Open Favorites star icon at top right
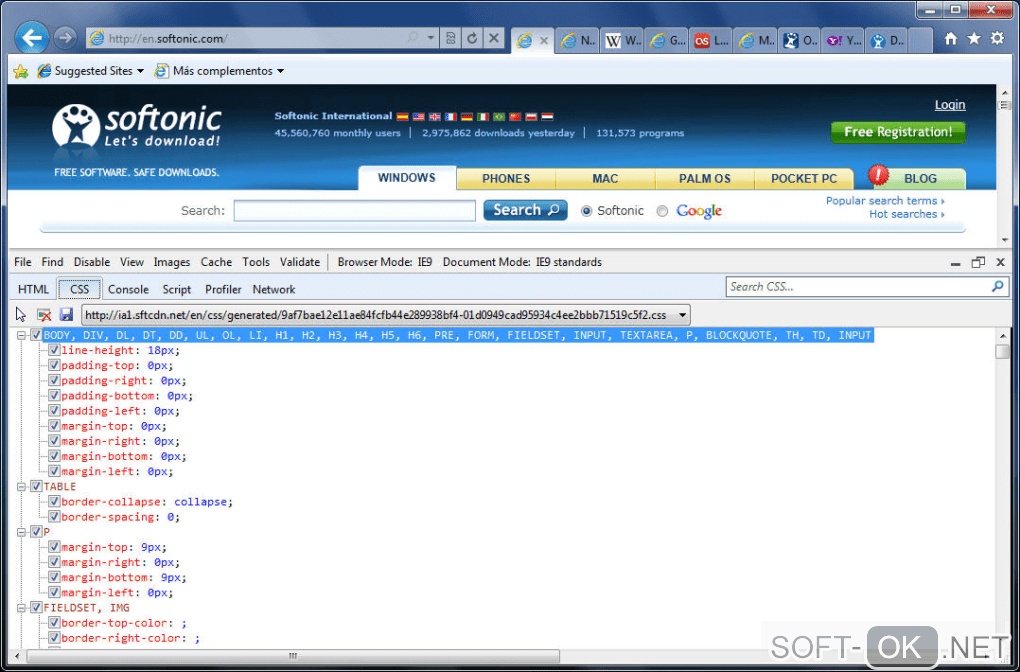The width and height of the screenshot is (1020, 672). point(974,39)
